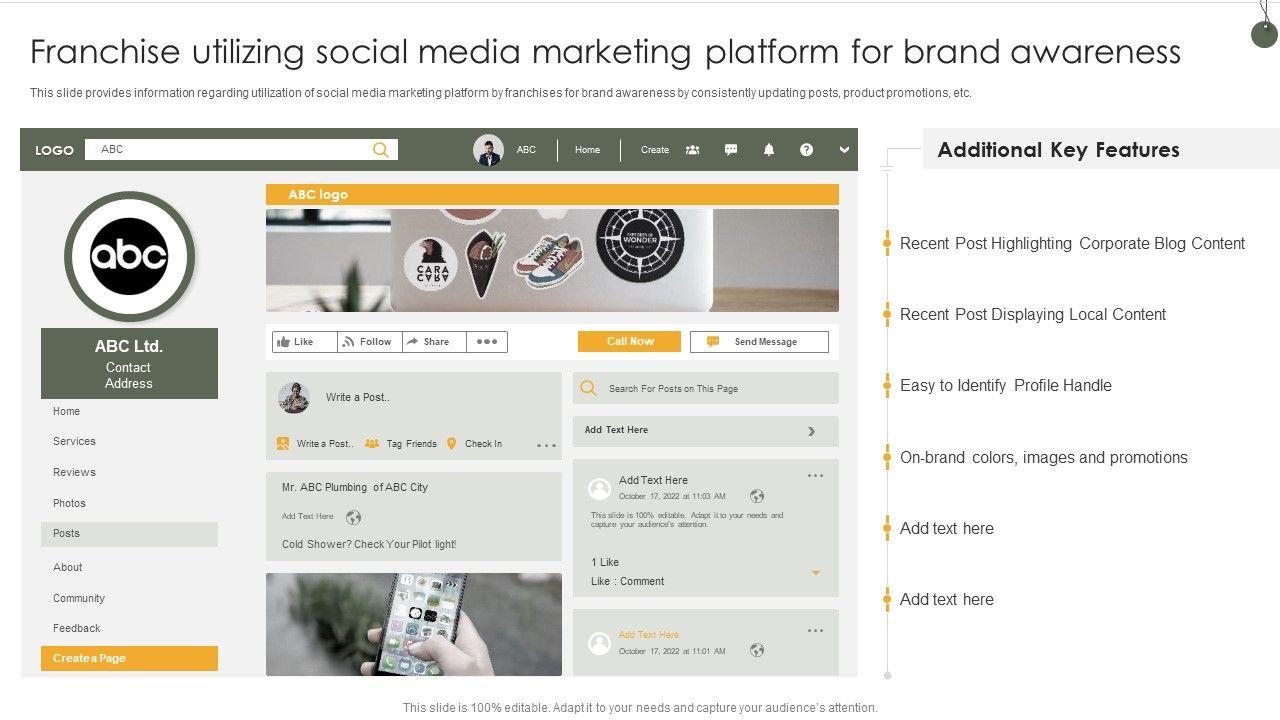
Task: Open ellipsis menu on 11:01 AM post
Action: 816,631
